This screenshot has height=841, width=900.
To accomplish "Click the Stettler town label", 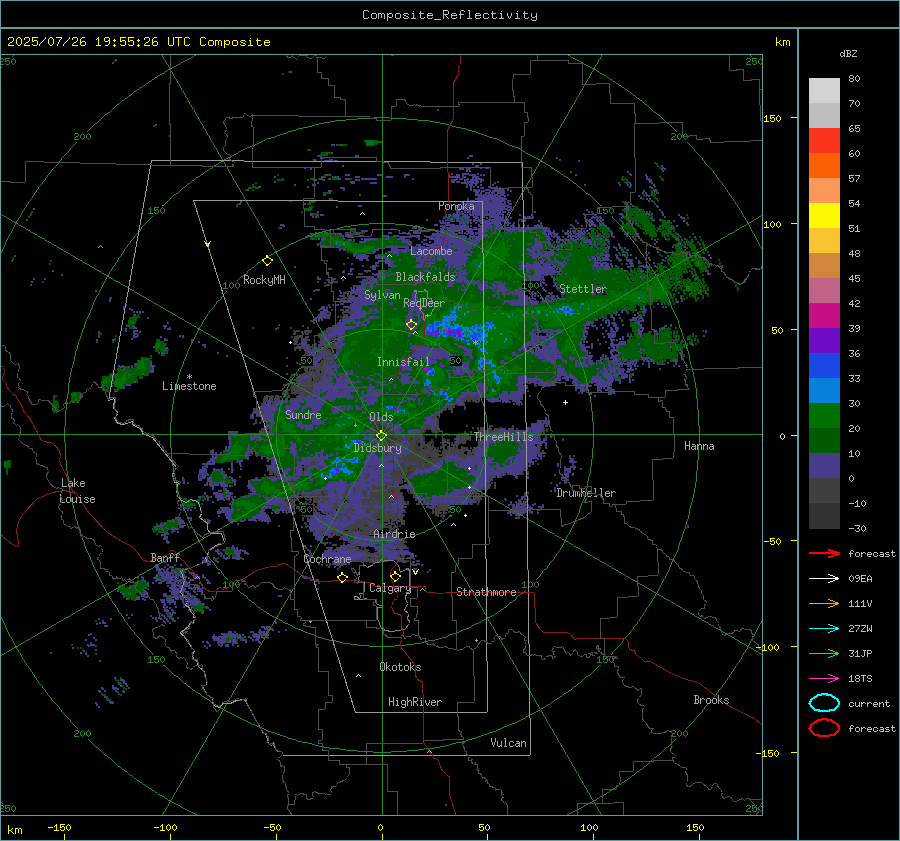I will click(583, 289).
